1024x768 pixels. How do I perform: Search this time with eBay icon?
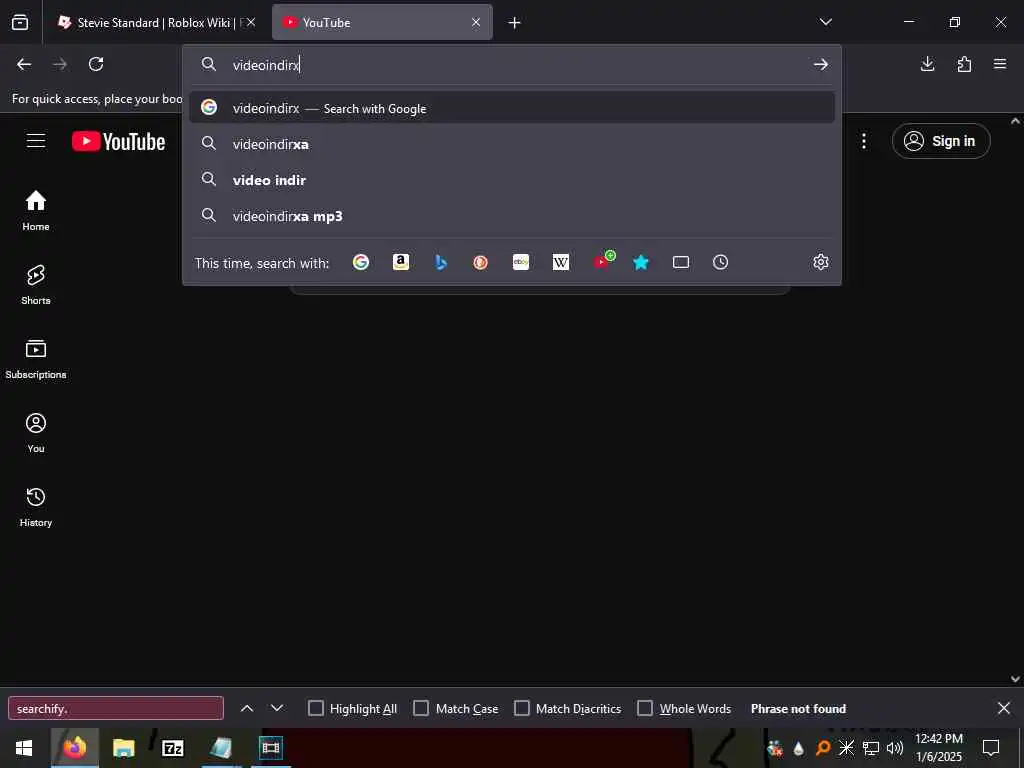[520, 263]
